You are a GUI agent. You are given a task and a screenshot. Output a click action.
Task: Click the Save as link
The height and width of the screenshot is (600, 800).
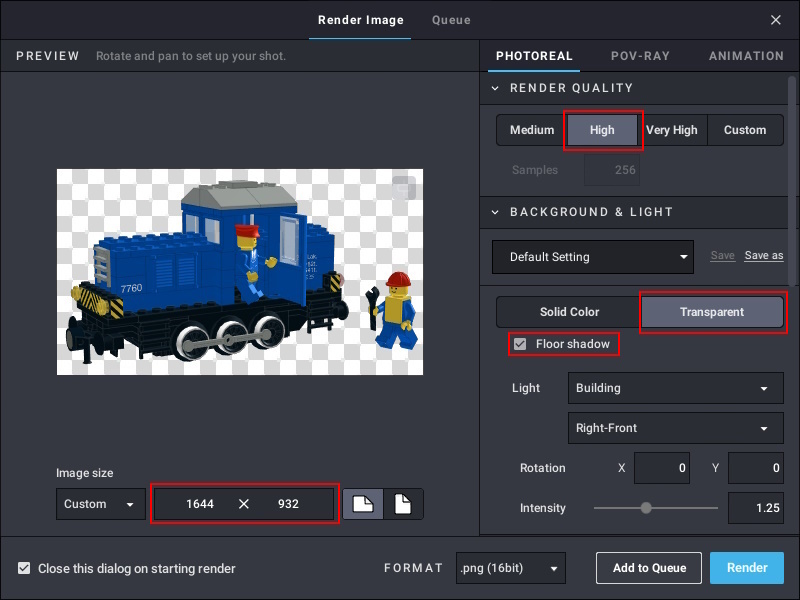click(764, 256)
